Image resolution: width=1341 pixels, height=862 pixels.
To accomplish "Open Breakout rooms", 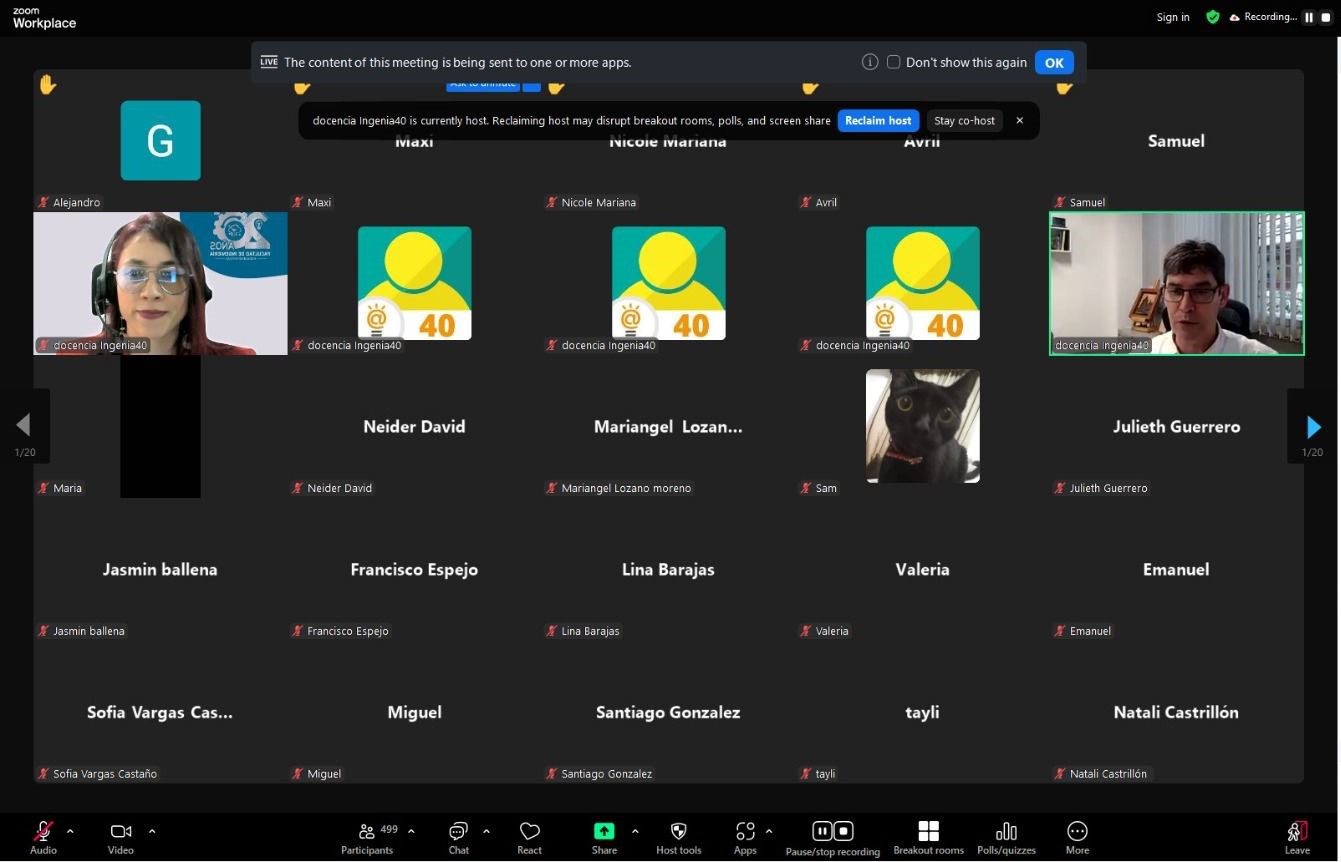I will click(x=928, y=837).
